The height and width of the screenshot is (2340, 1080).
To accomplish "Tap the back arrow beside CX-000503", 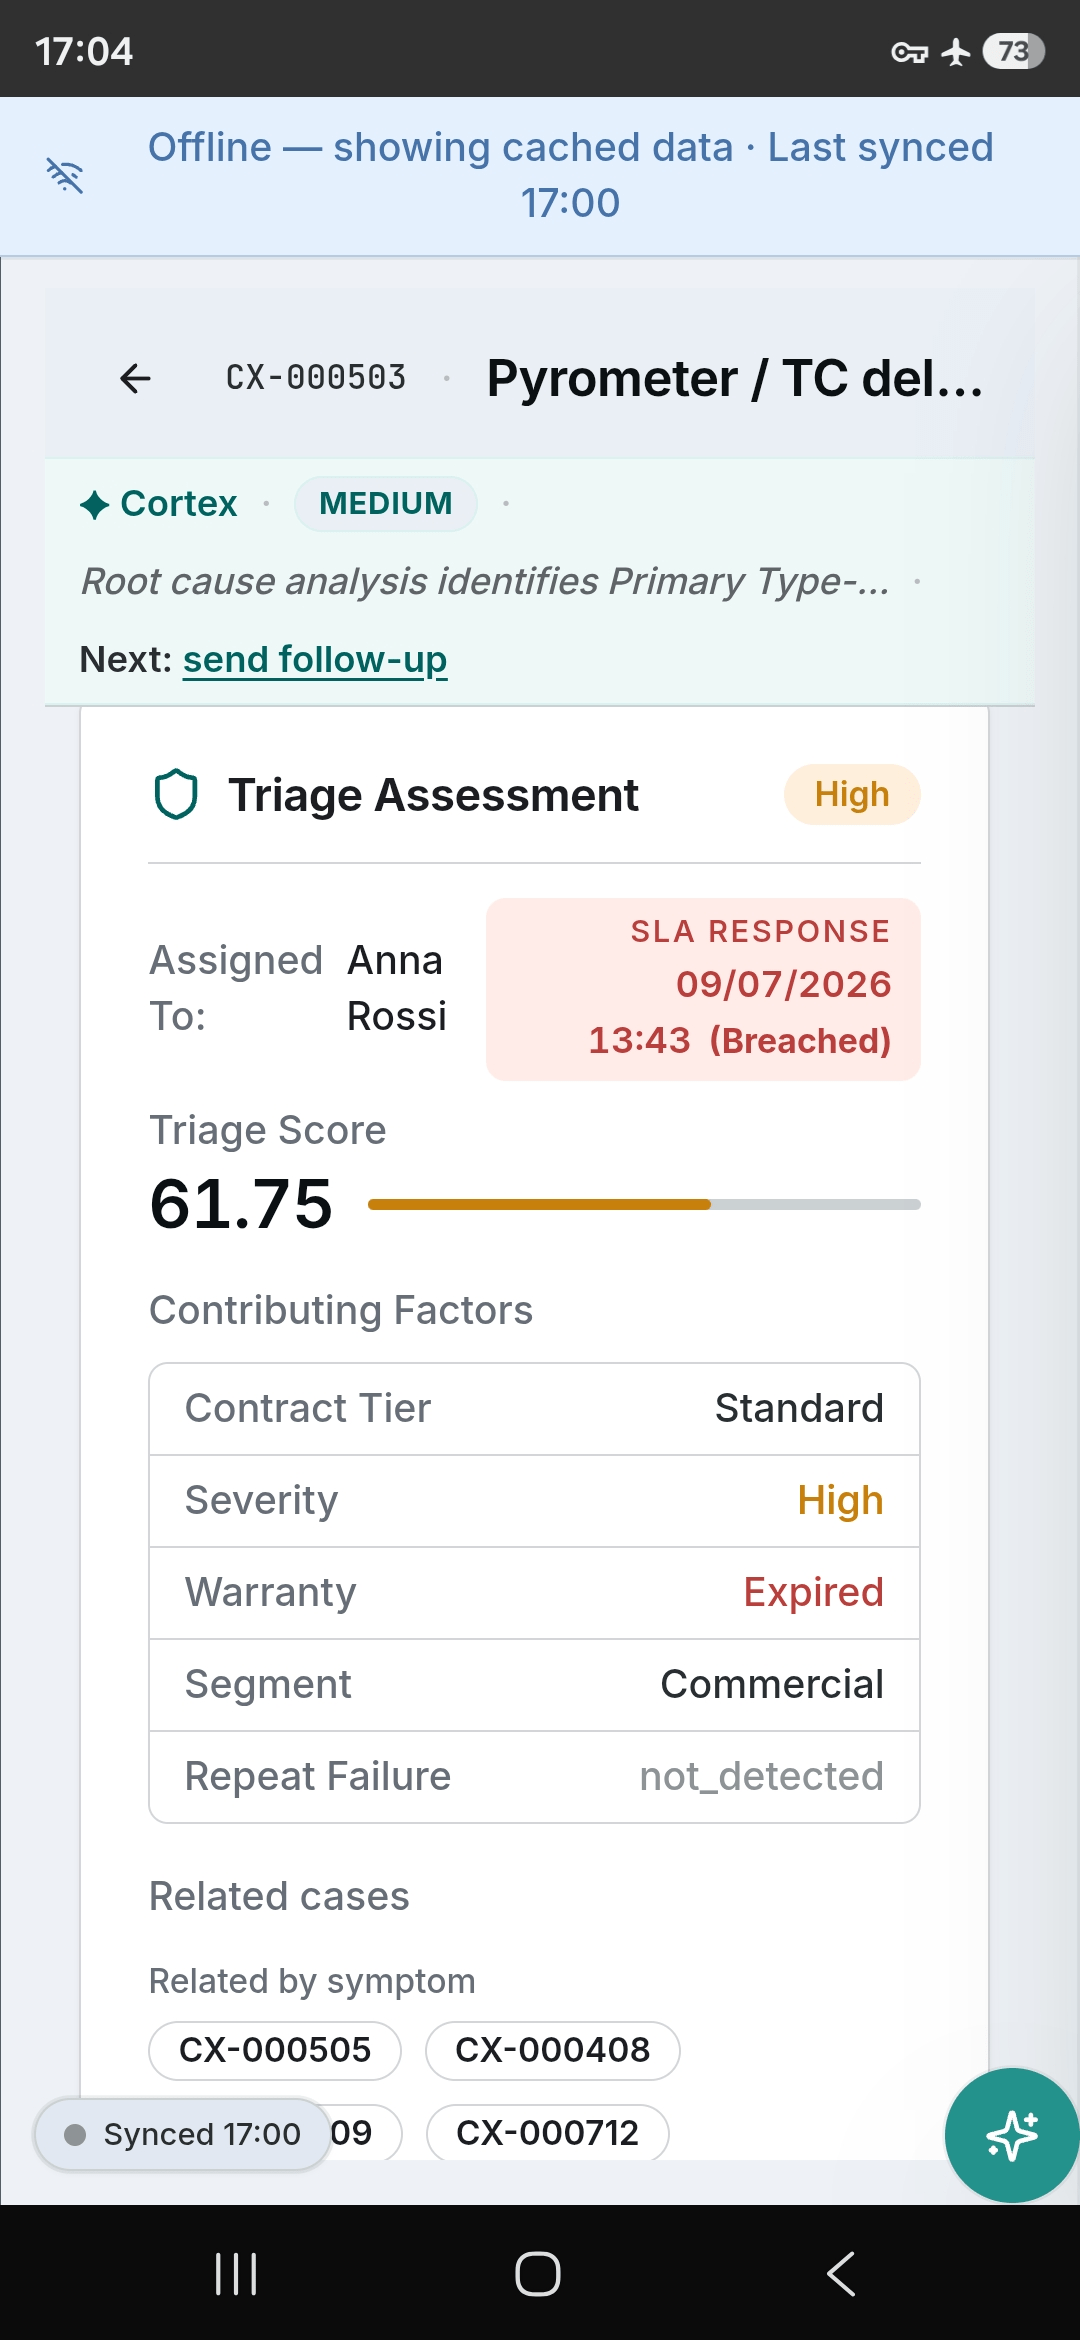I will coord(135,378).
